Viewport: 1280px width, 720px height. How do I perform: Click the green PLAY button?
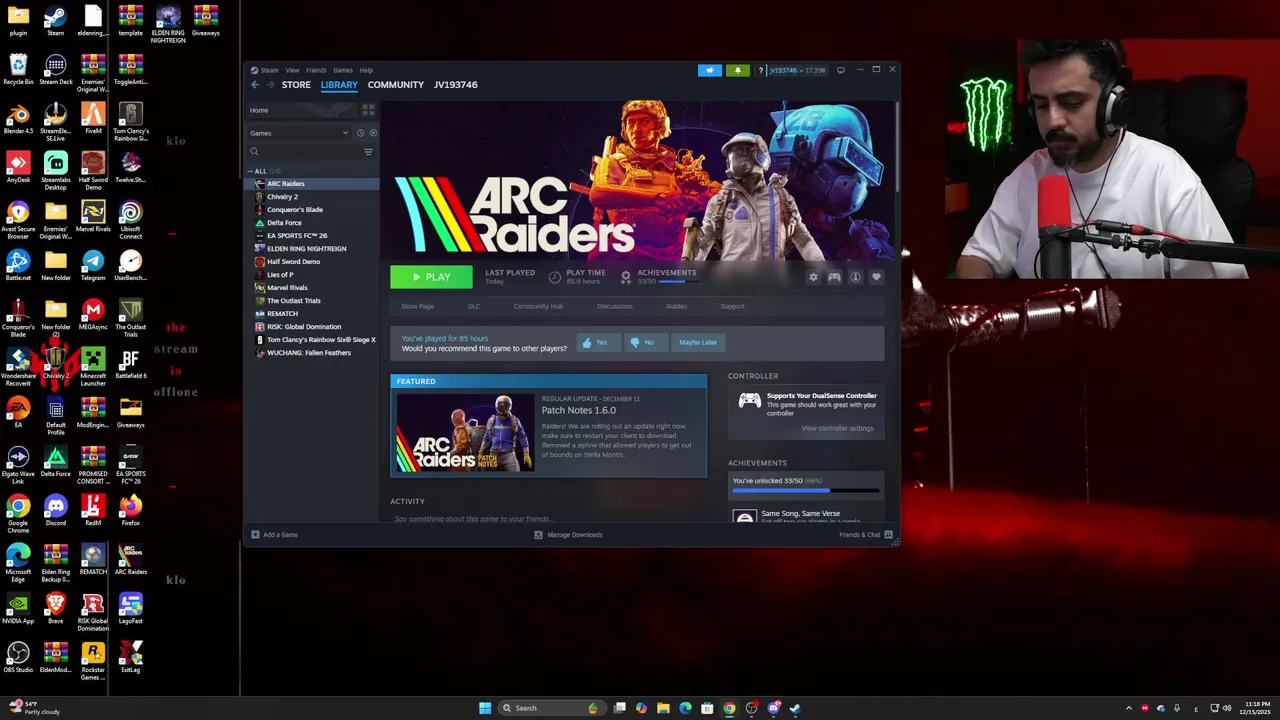(431, 277)
